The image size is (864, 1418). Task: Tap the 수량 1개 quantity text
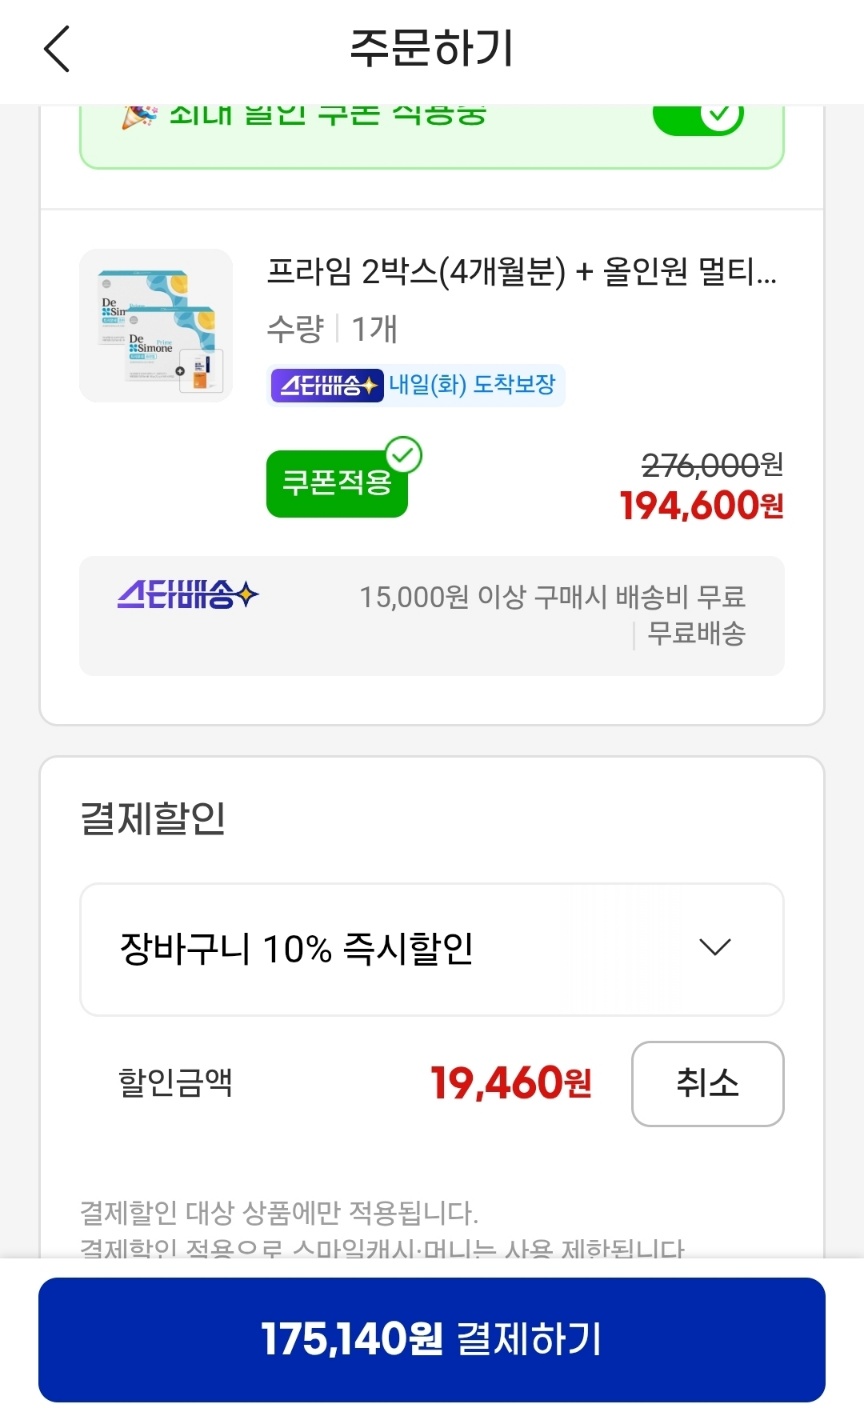coord(332,328)
